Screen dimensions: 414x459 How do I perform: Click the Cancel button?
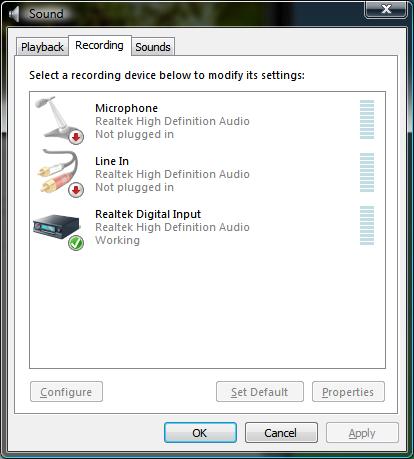(x=281, y=433)
